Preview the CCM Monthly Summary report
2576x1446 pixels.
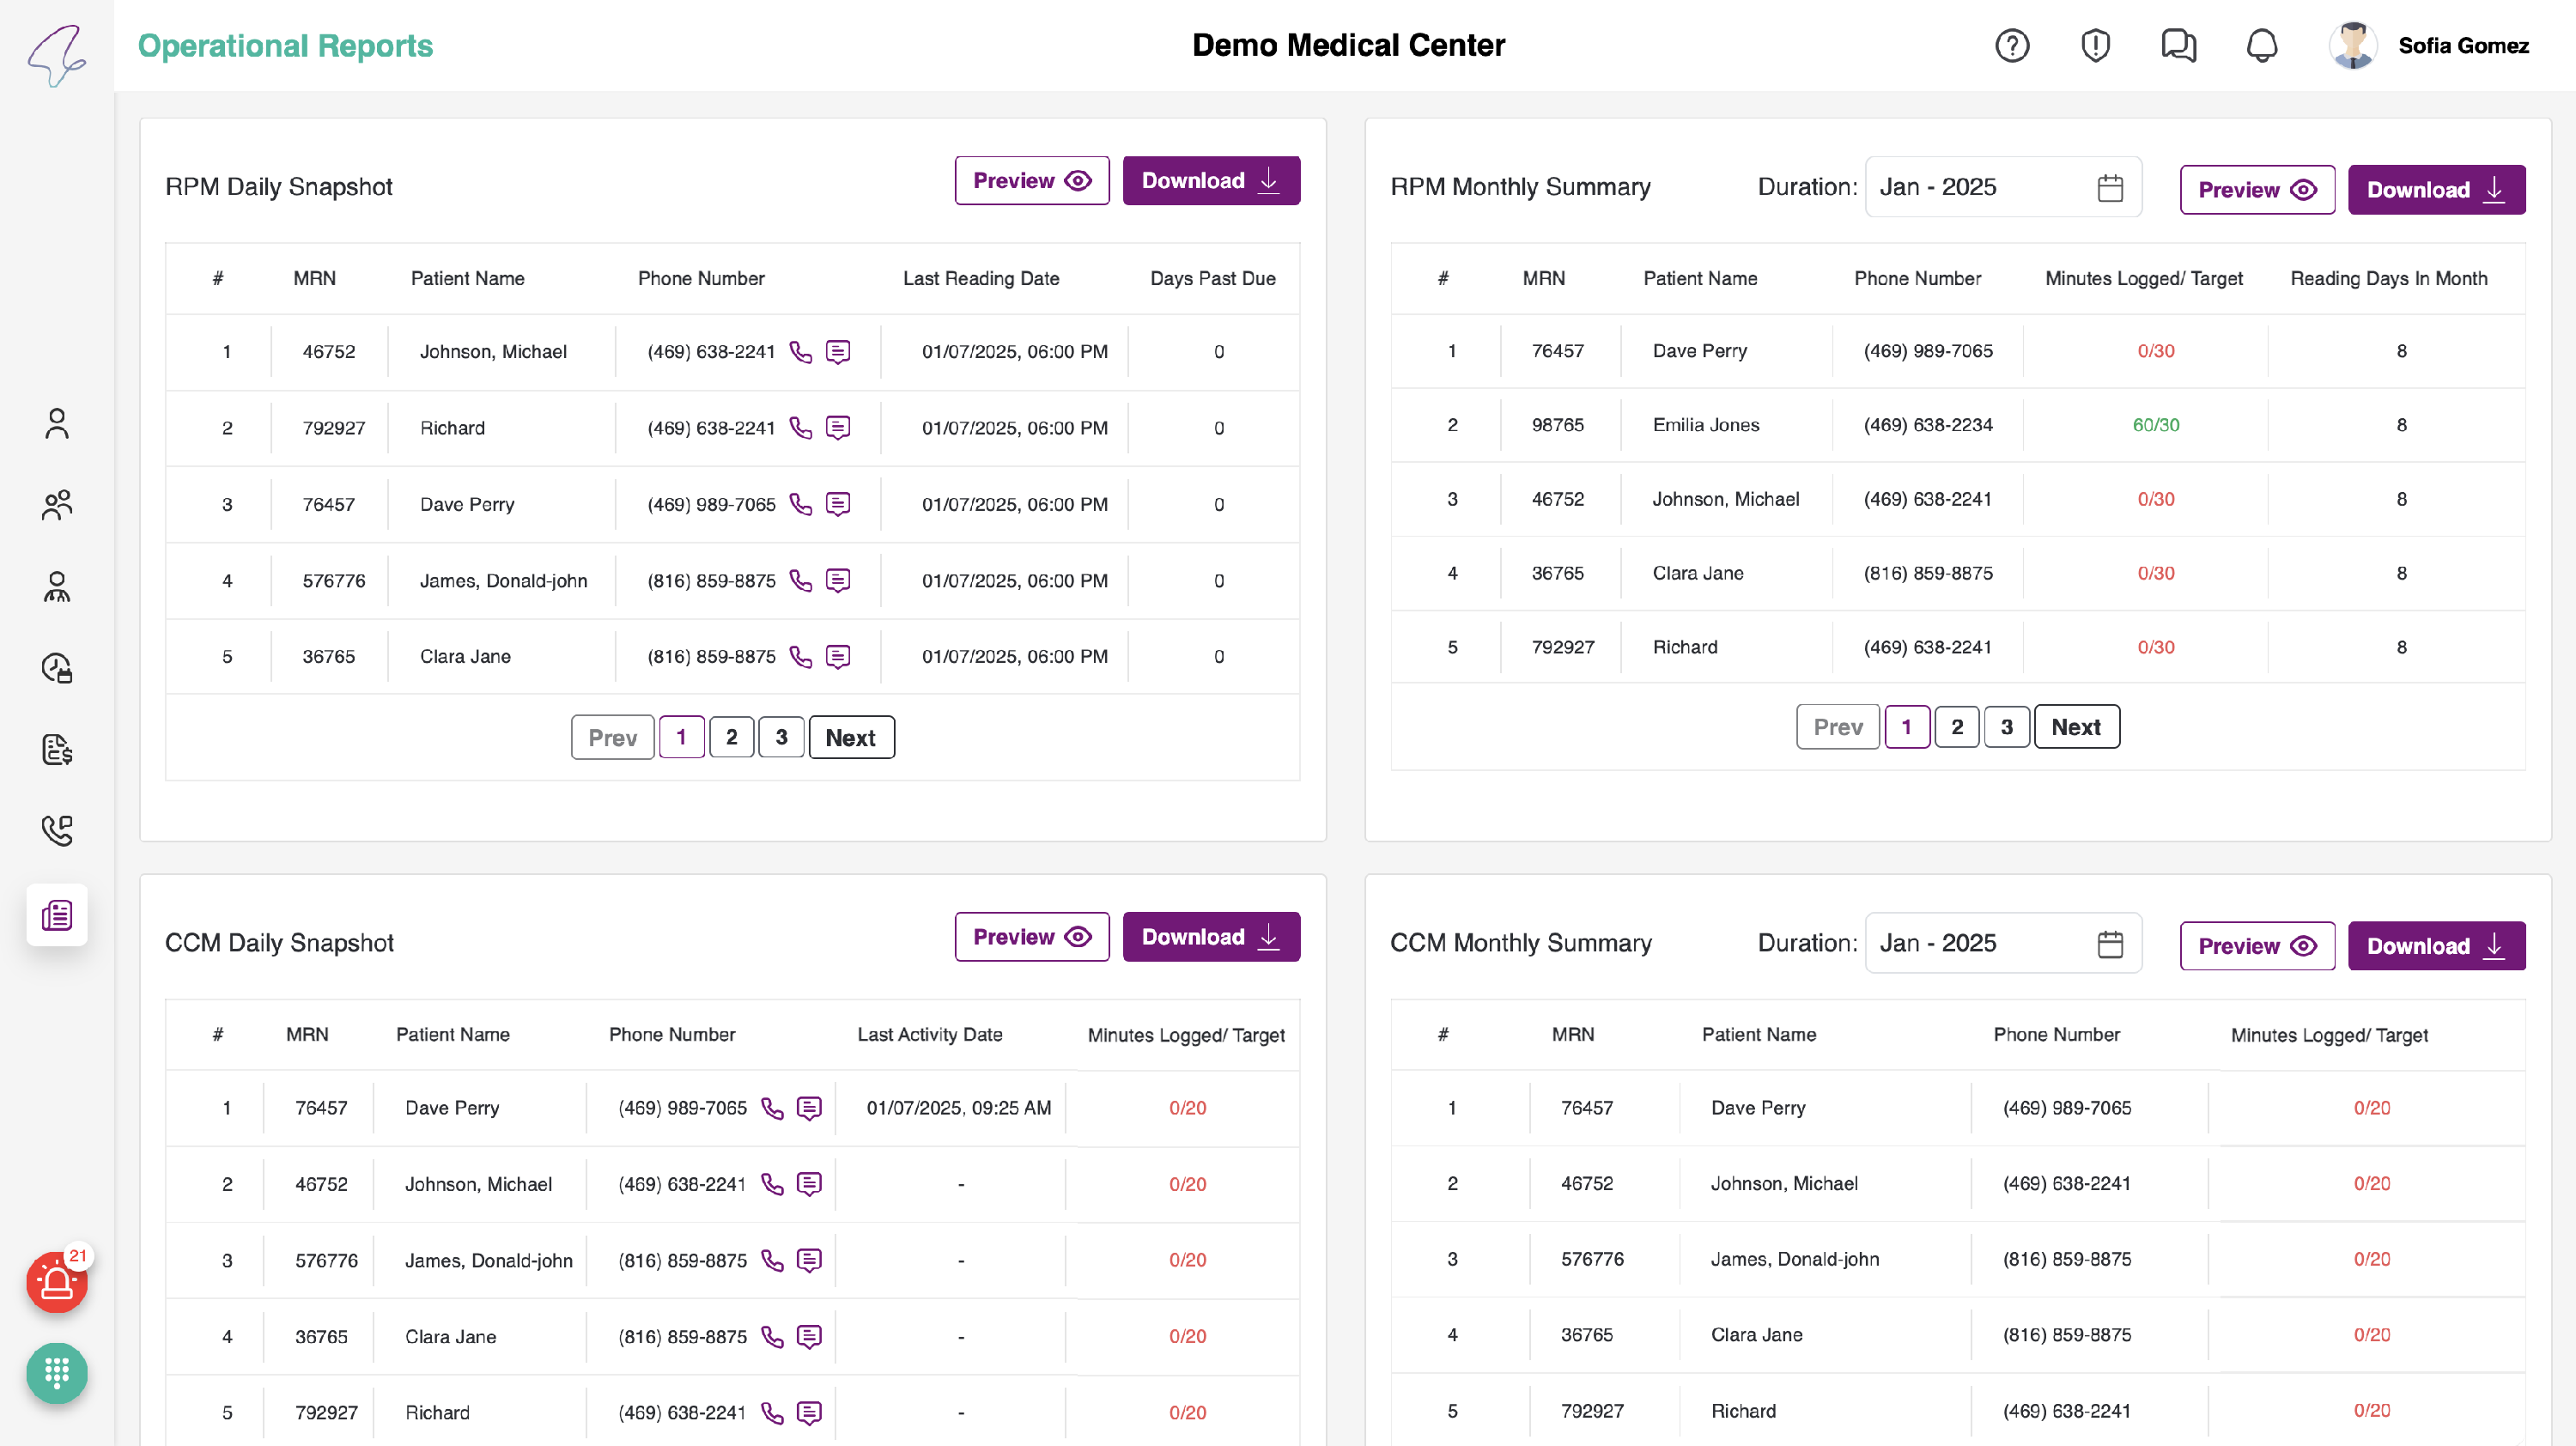pyautogui.click(x=2256, y=946)
